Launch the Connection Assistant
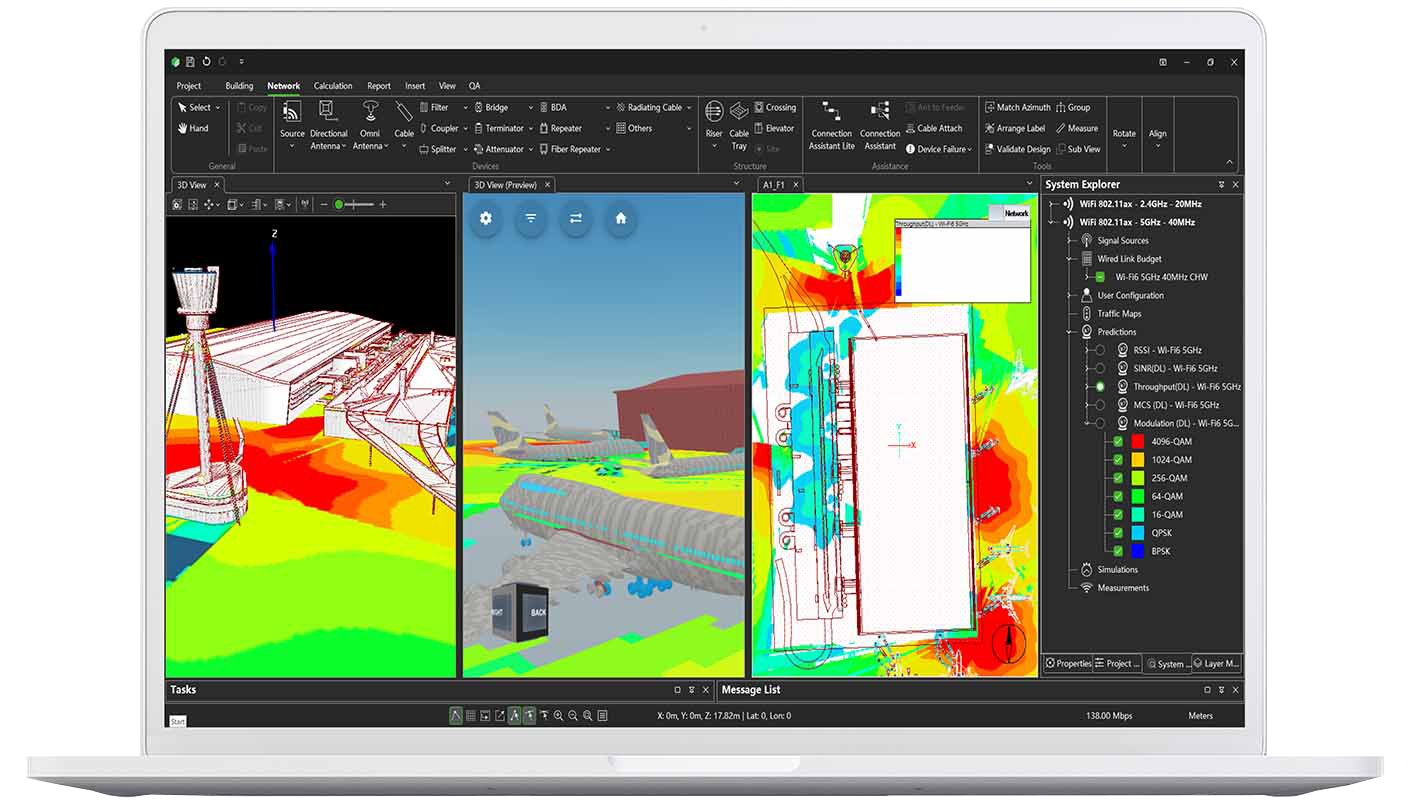 pos(880,124)
